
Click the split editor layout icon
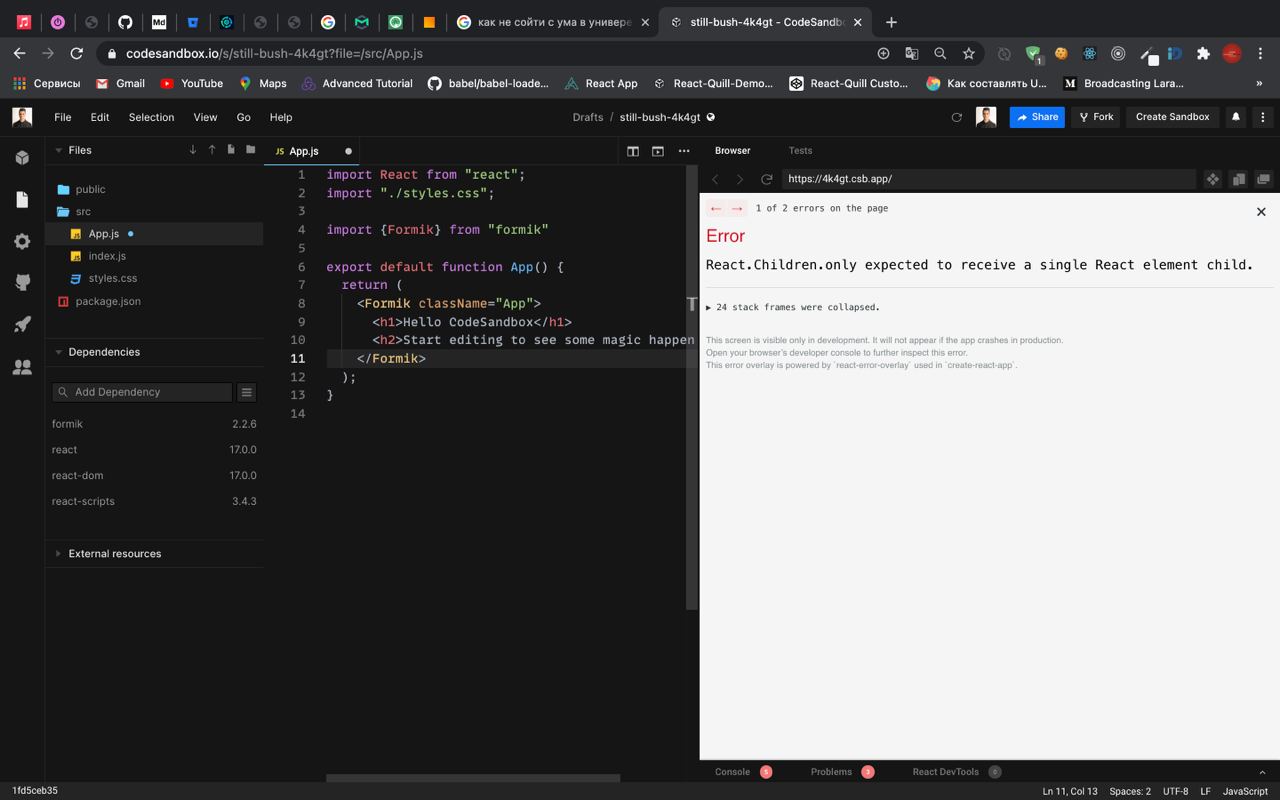(x=633, y=151)
